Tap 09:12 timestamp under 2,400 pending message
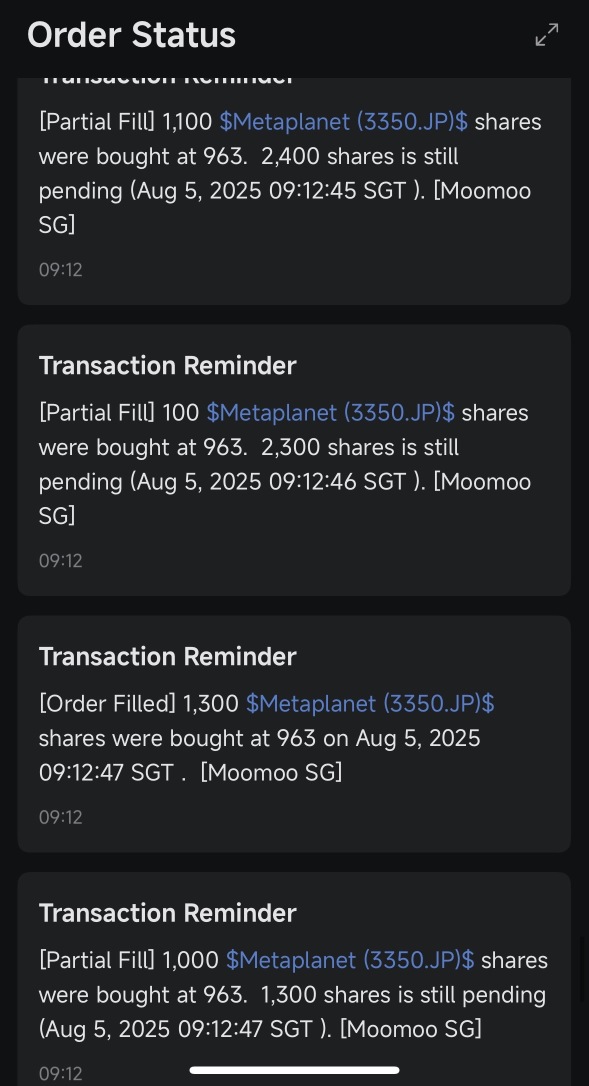This screenshot has height=1086, width=589. point(60,269)
